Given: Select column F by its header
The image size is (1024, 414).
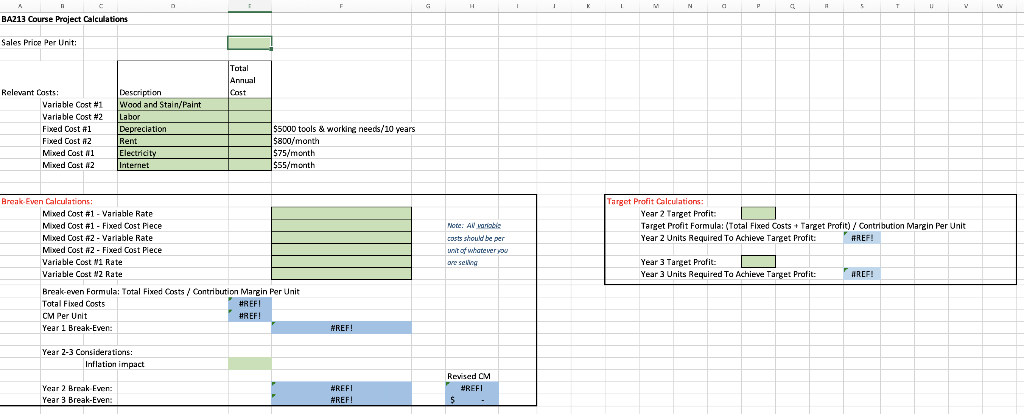Looking at the screenshot, I should pos(342,5).
